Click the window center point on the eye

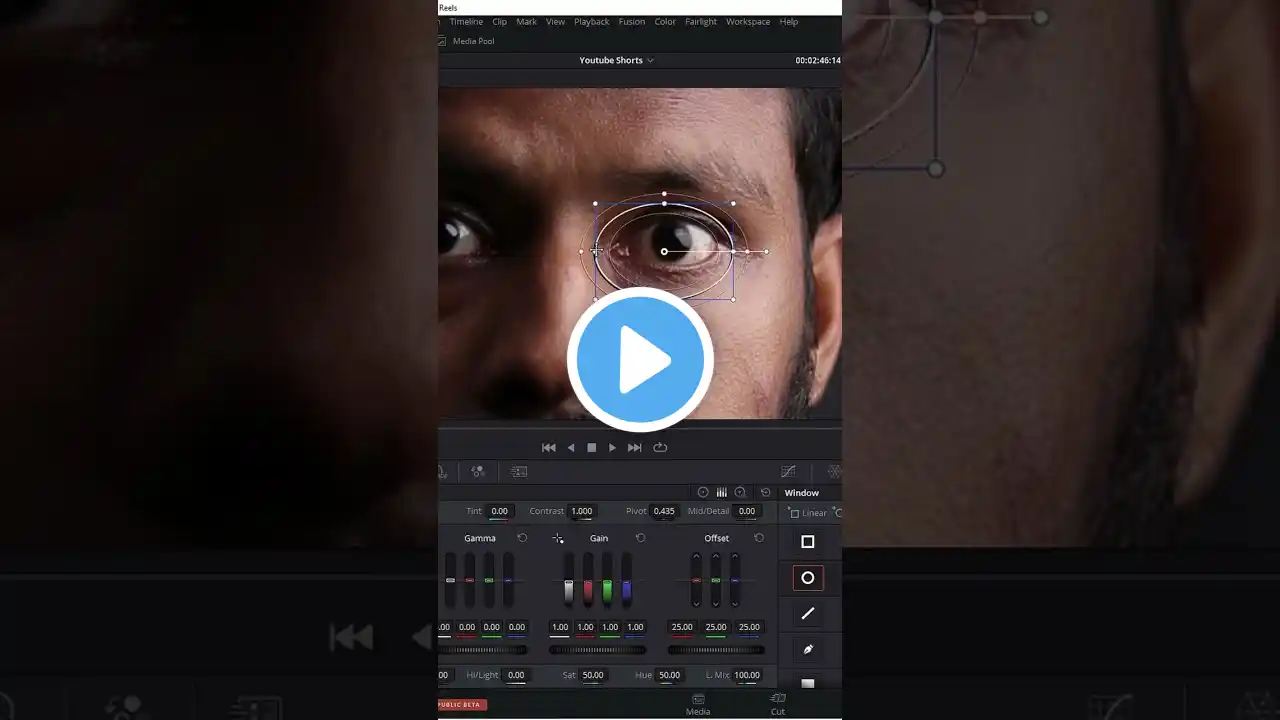[664, 252]
